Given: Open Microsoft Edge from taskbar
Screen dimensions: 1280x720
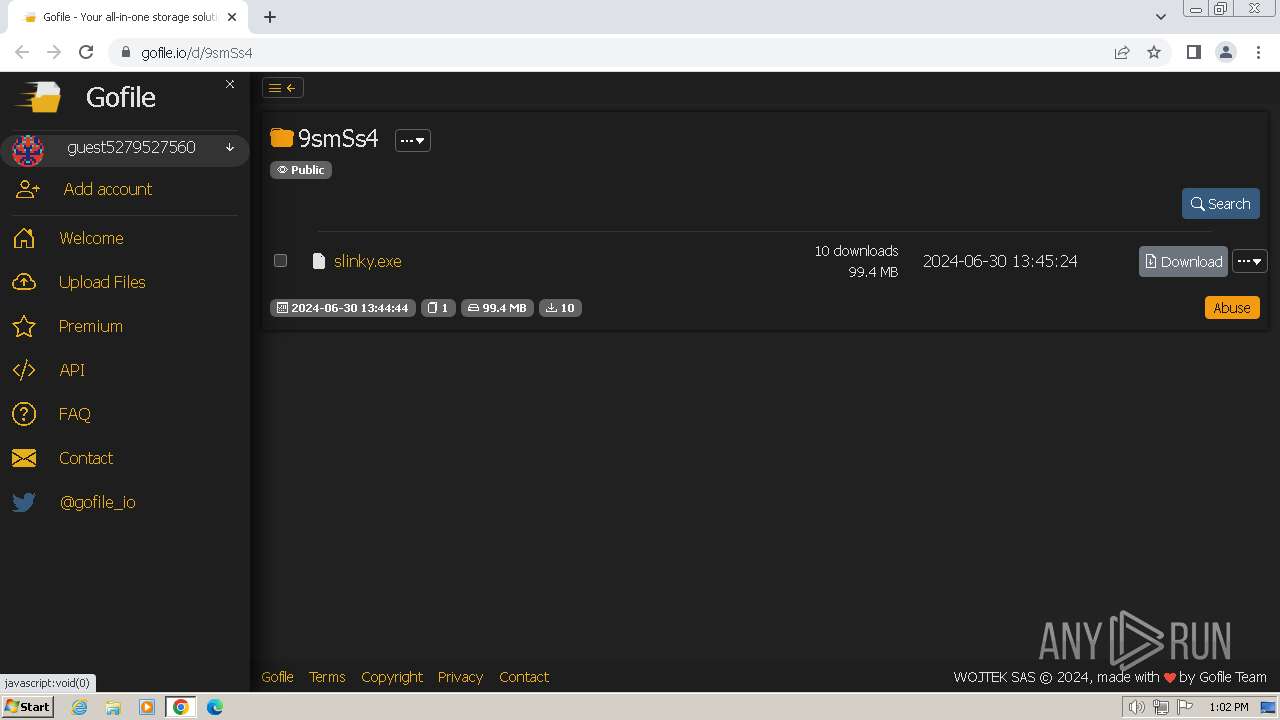Looking at the screenshot, I should 215,707.
